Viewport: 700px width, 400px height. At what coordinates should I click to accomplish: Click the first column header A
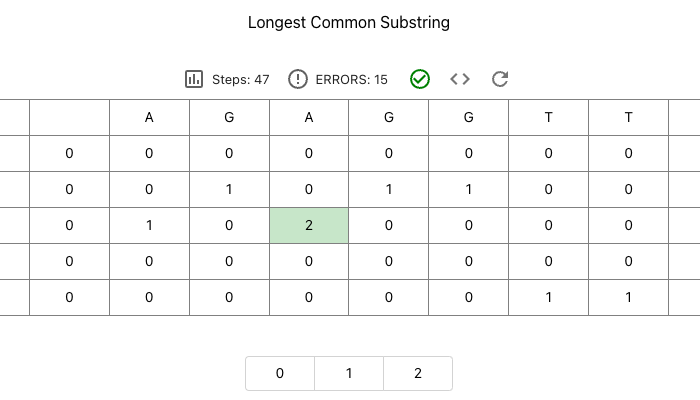pos(149,117)
